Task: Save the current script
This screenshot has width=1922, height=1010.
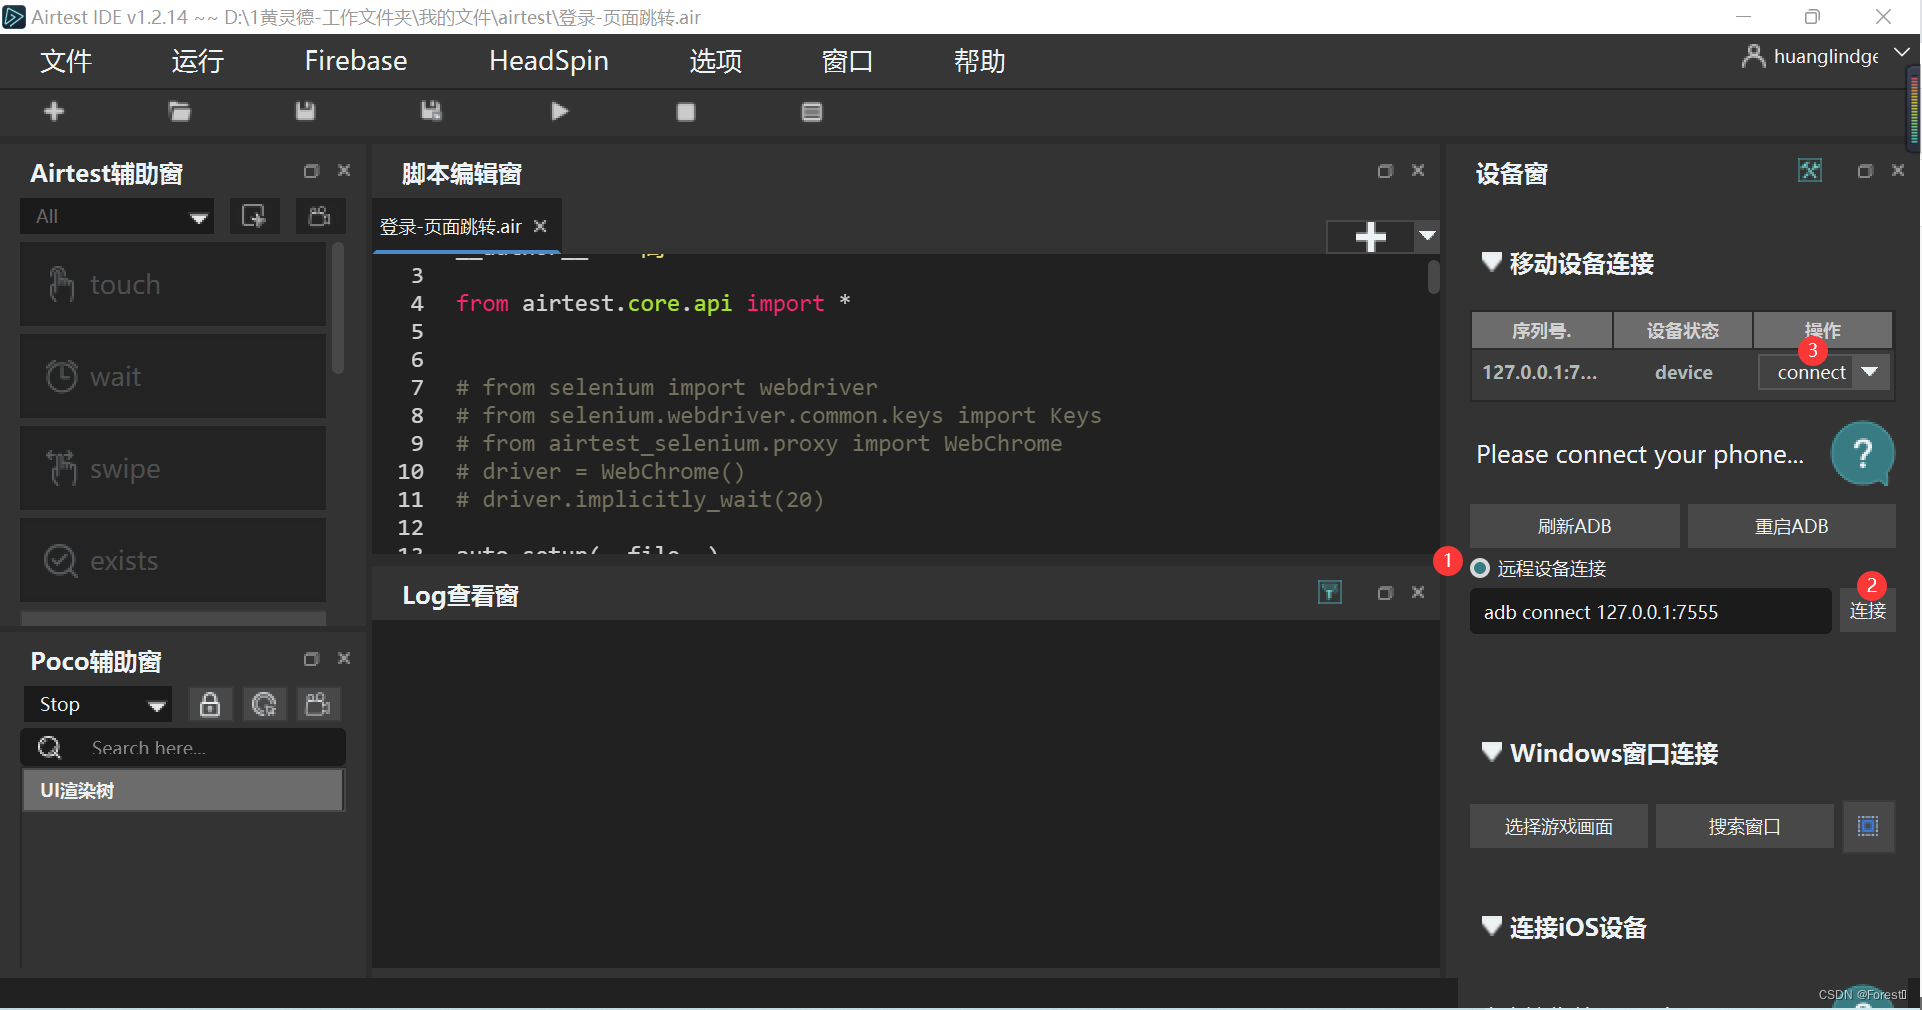Action: click(x=305, y=111)
